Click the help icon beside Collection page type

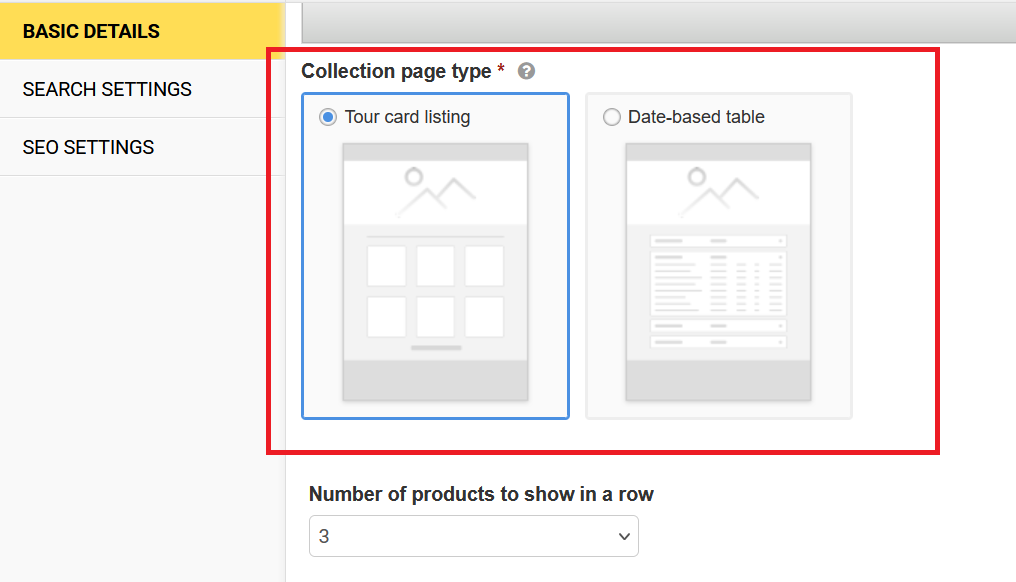pyautogui.click(x=527, y=72)
